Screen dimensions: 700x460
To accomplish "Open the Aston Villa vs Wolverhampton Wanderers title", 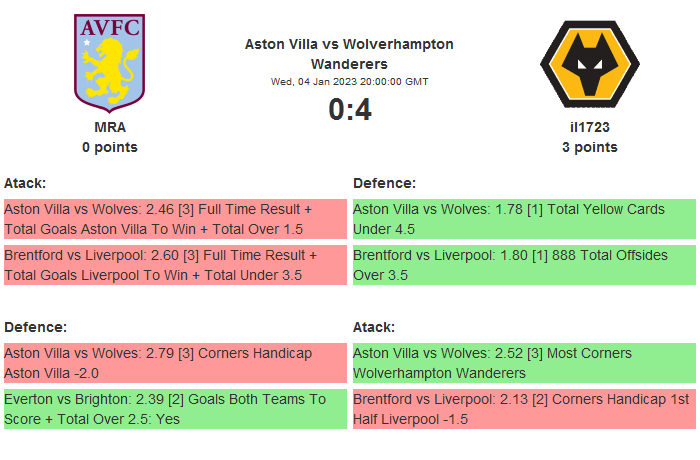I will [349, 53].
